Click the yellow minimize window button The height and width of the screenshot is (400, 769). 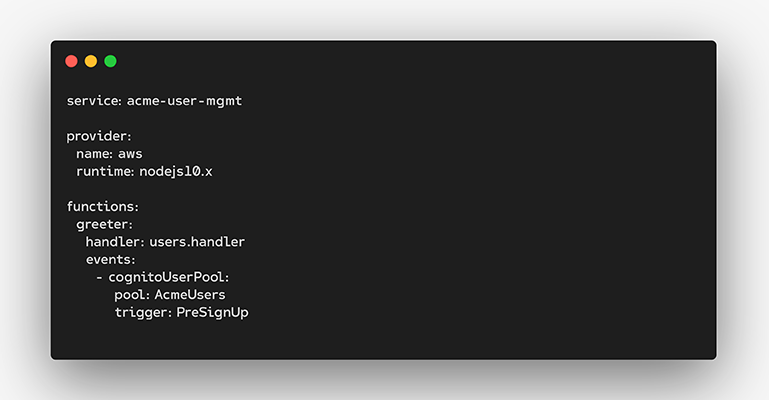click(x=91, y=61)
